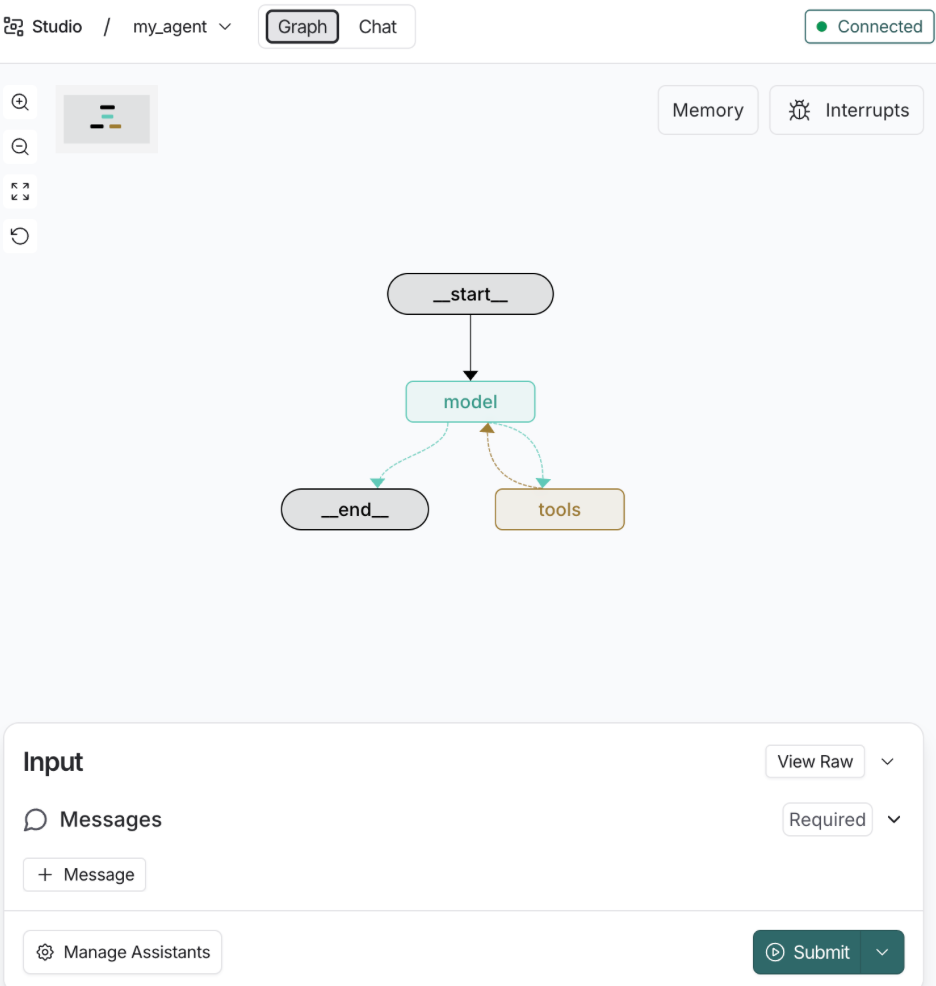Click the Studio logo icon
This screenshot has height=986, width=936.
coord(14,27)
